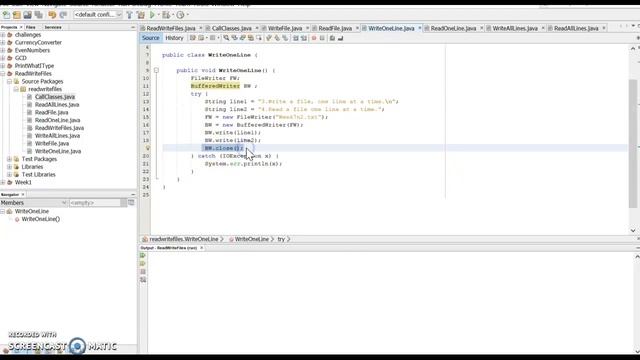Open the Debug Project dropdown arrow

point(173,15)
